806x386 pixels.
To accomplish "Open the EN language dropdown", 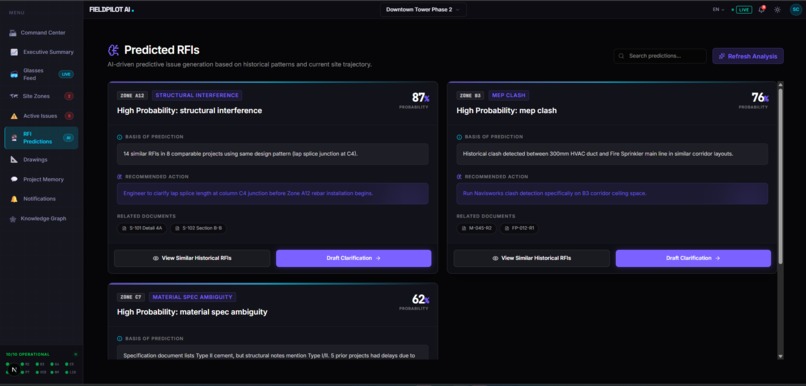I will coord(718,10).
